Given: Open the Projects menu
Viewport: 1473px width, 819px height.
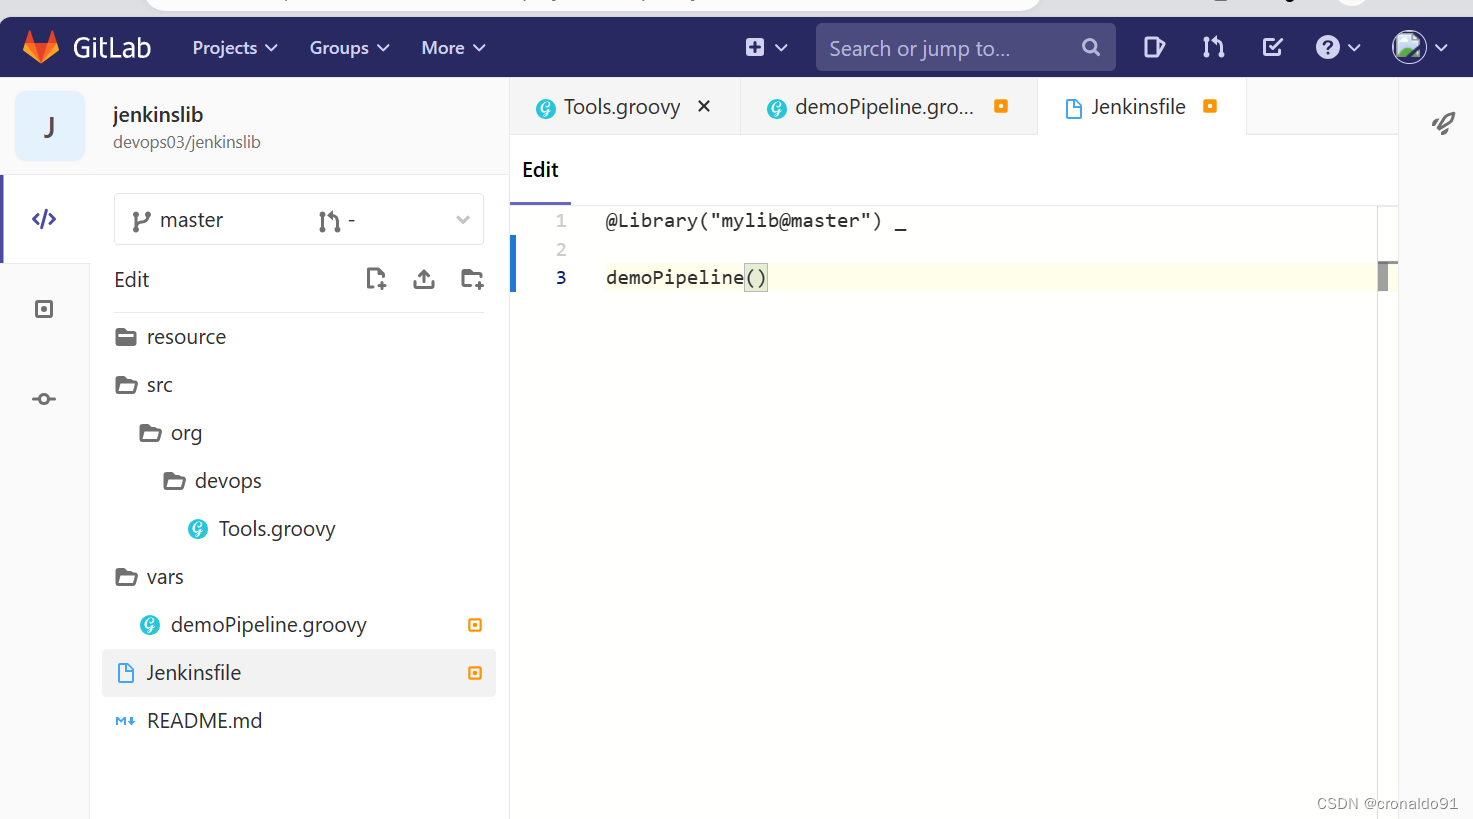Looking at the screenshot, I should tap(235, 48).
